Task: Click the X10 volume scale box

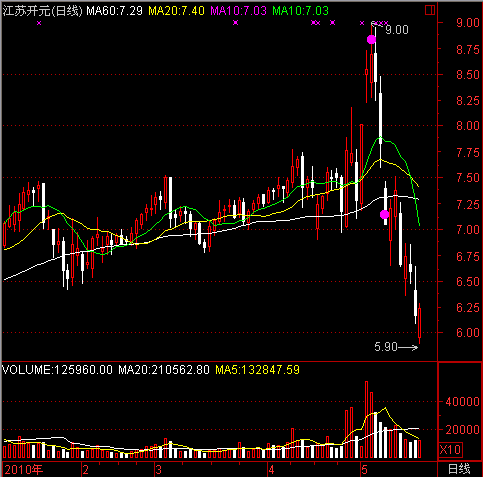Action: [x=450, y=449]
